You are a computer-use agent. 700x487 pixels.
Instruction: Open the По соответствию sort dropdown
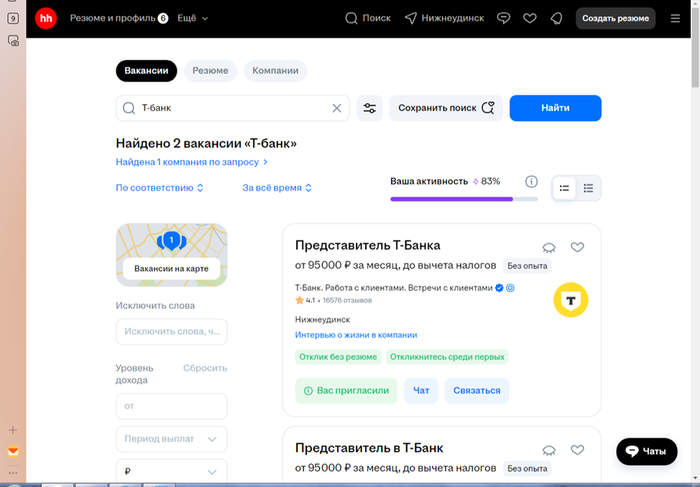(x=160, y=188)
